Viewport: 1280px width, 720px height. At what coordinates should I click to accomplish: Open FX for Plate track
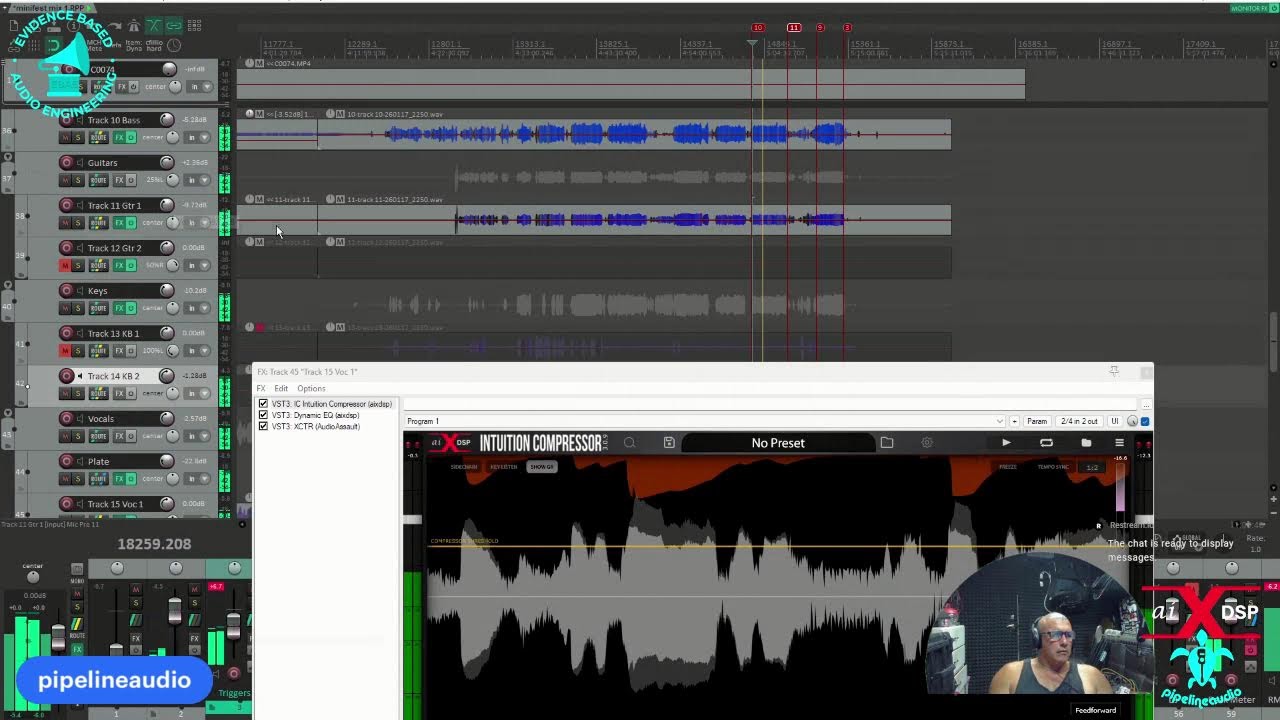119,478
